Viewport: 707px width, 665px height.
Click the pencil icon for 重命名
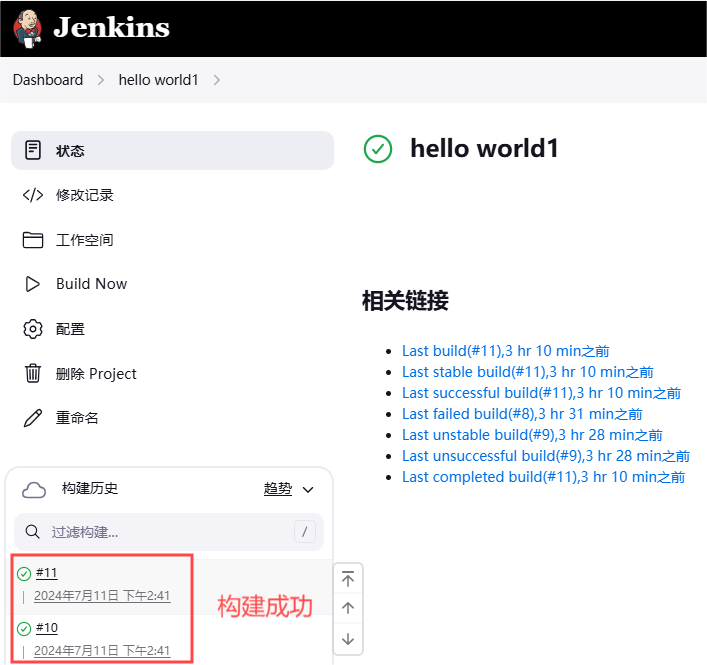(x=32, y=418)
